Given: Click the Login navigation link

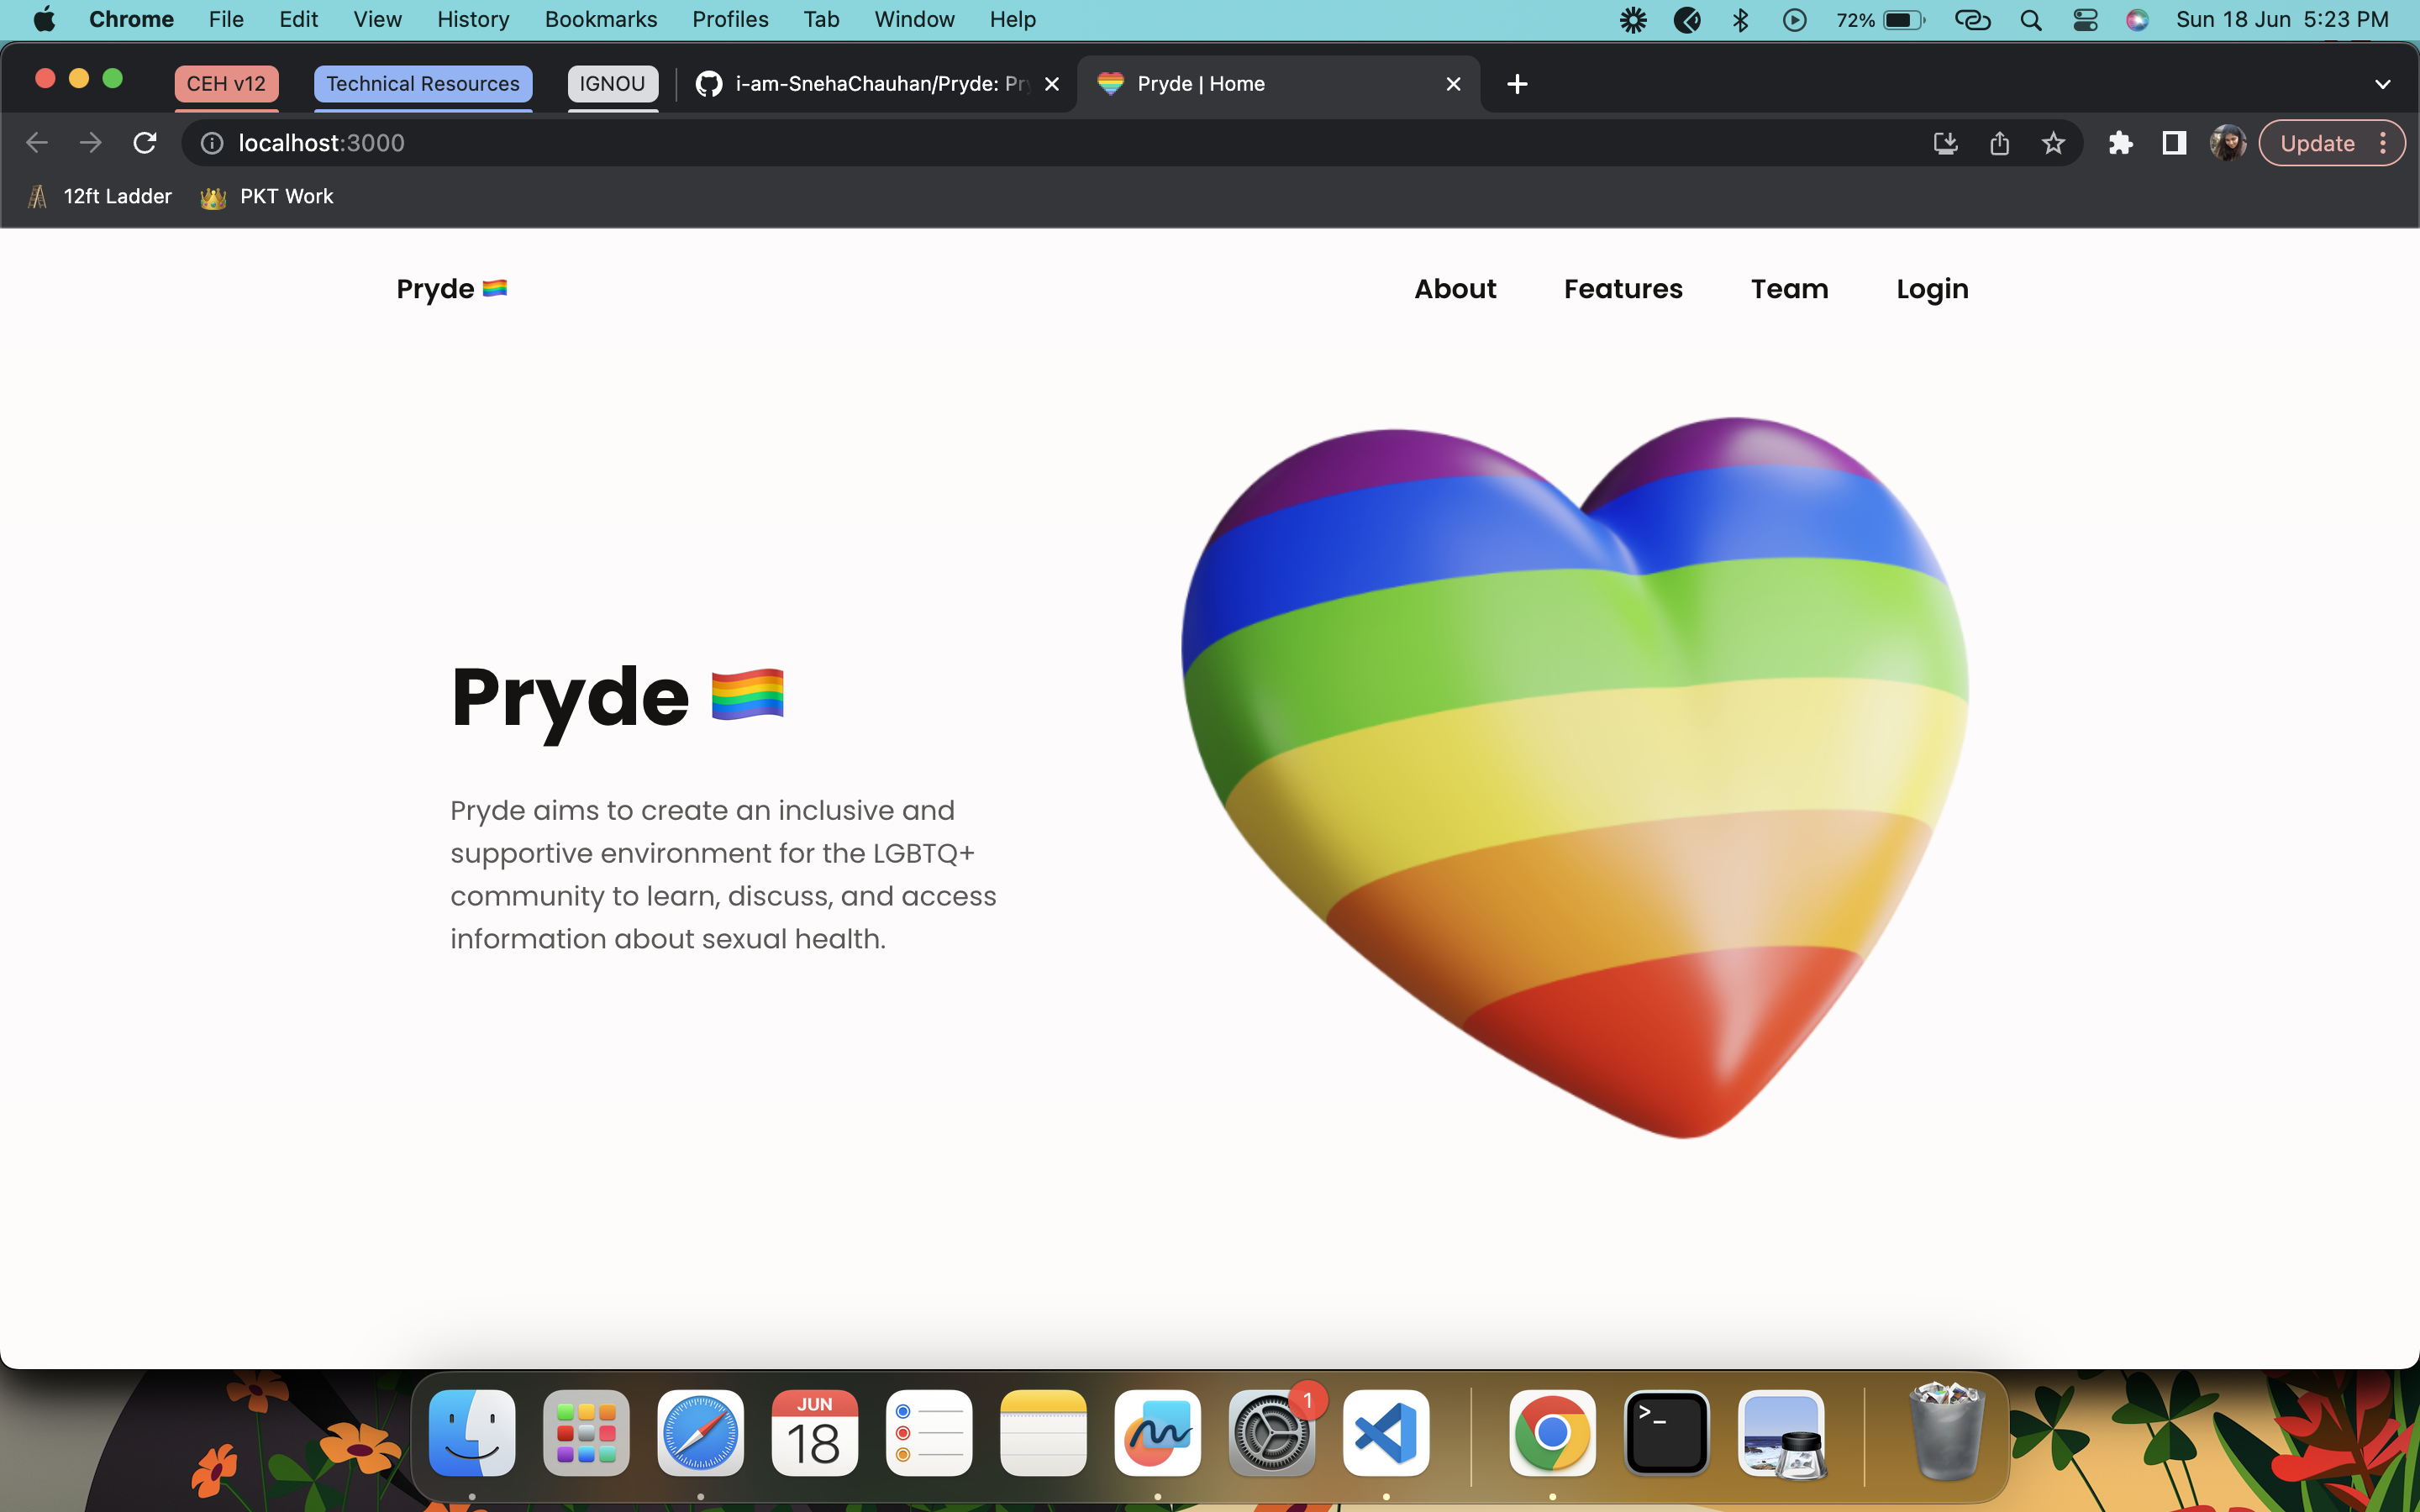Looking at the screenshot, I should tap(1932, 289).
